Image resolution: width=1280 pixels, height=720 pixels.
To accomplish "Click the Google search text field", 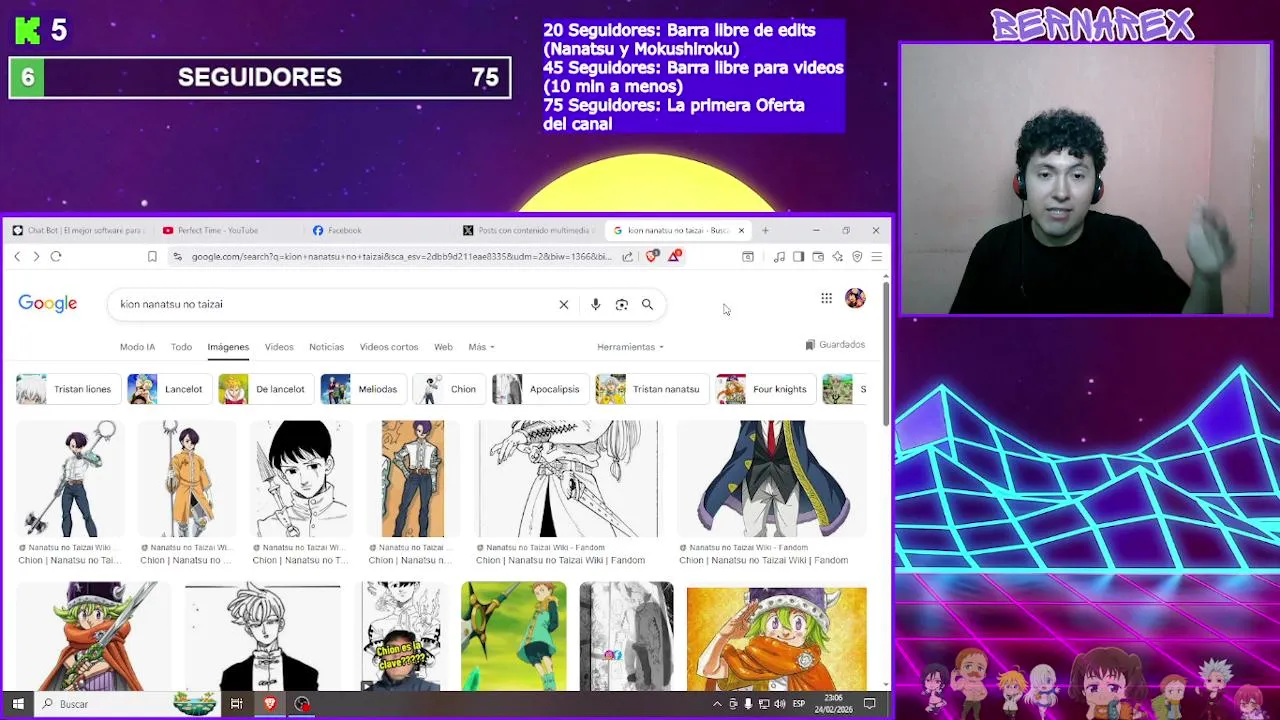I will click(335, 305).
